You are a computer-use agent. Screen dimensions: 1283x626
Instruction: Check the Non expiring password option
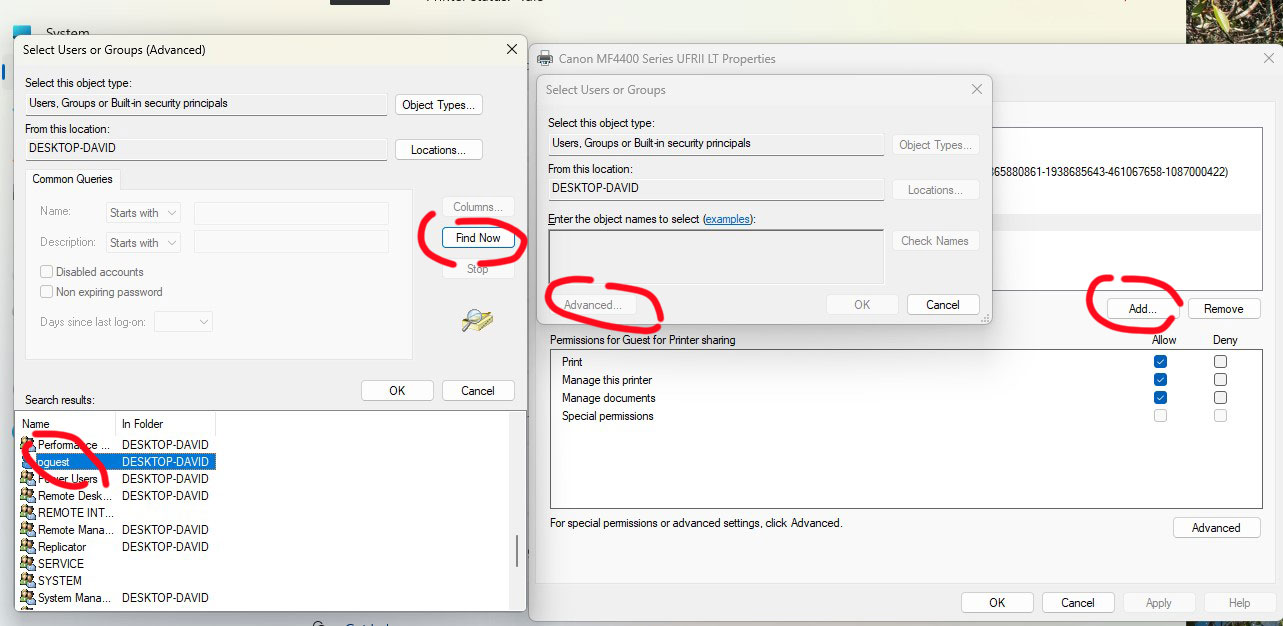point(45,291)
